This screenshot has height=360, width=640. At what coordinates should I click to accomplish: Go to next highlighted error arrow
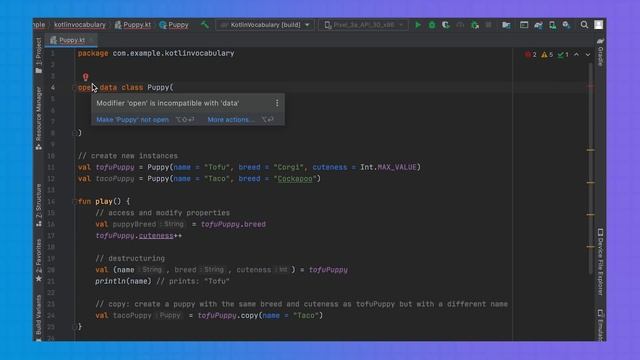coord(588,54)
